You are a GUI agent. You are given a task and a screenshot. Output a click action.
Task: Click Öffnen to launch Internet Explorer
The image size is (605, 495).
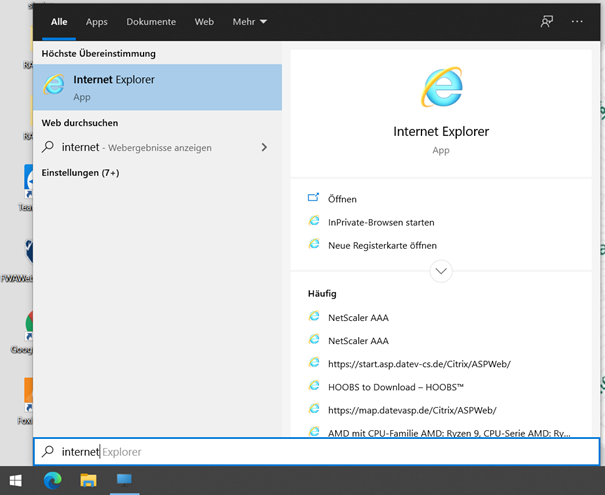(342, 199)
